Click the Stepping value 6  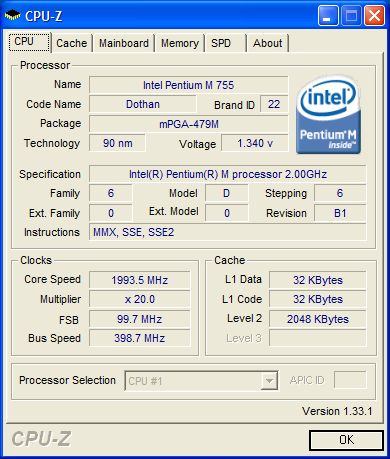click(340, 193)
